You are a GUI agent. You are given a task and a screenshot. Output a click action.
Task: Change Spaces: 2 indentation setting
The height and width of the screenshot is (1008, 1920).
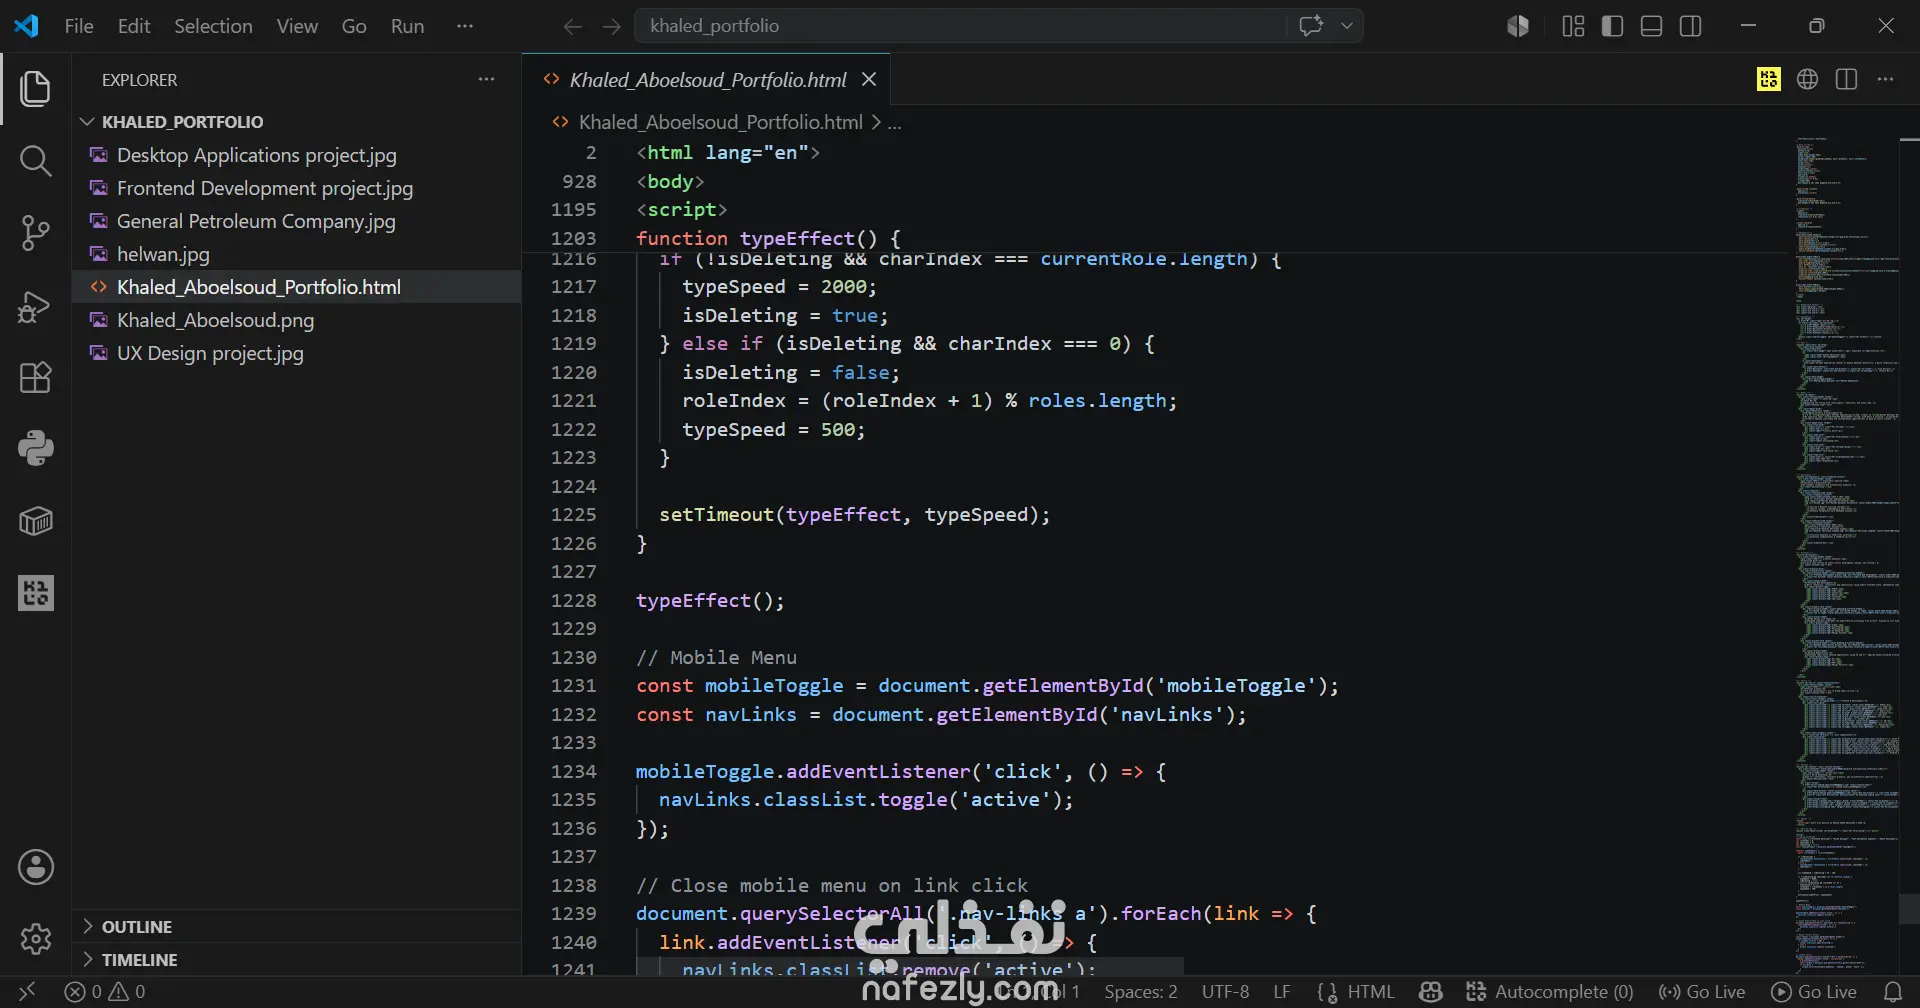click(x=1140, y=992)
